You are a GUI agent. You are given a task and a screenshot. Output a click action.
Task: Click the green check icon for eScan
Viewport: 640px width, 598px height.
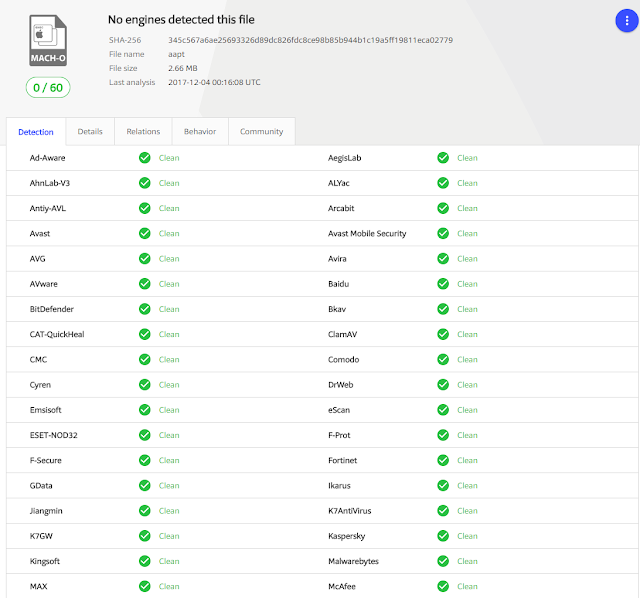[x=443, y=410]
